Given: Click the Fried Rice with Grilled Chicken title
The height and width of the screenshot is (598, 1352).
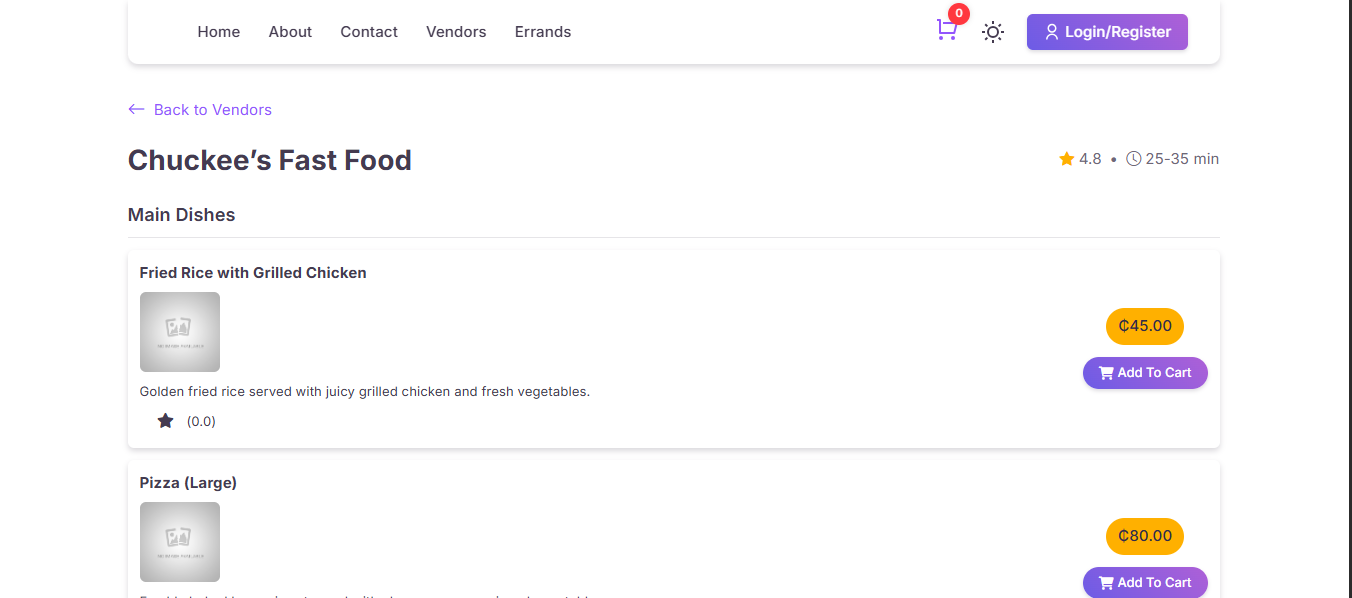Looking at the screenshot, I should pos(253,273).
